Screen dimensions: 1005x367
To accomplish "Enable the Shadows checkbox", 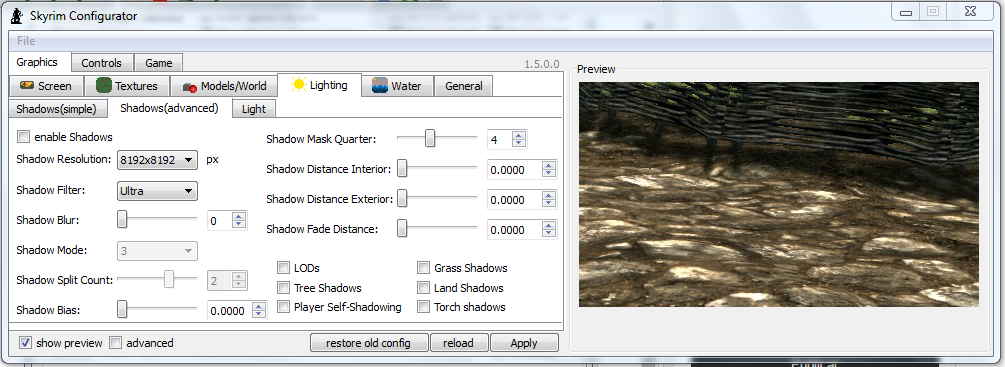I will 24,136.
